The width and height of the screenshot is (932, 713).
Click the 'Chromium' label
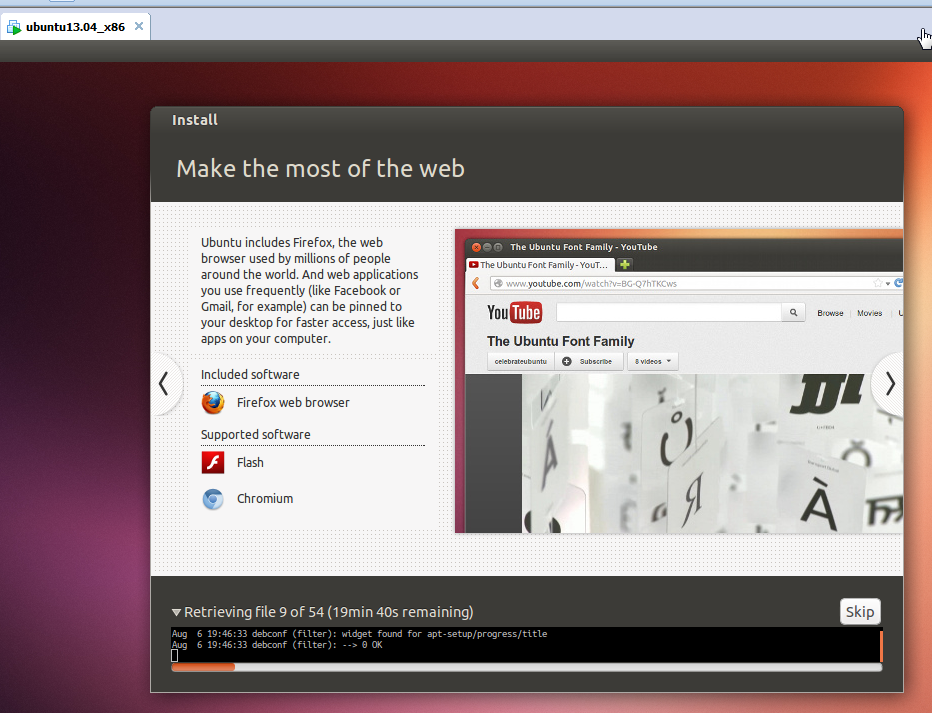(x=265, y=499)
